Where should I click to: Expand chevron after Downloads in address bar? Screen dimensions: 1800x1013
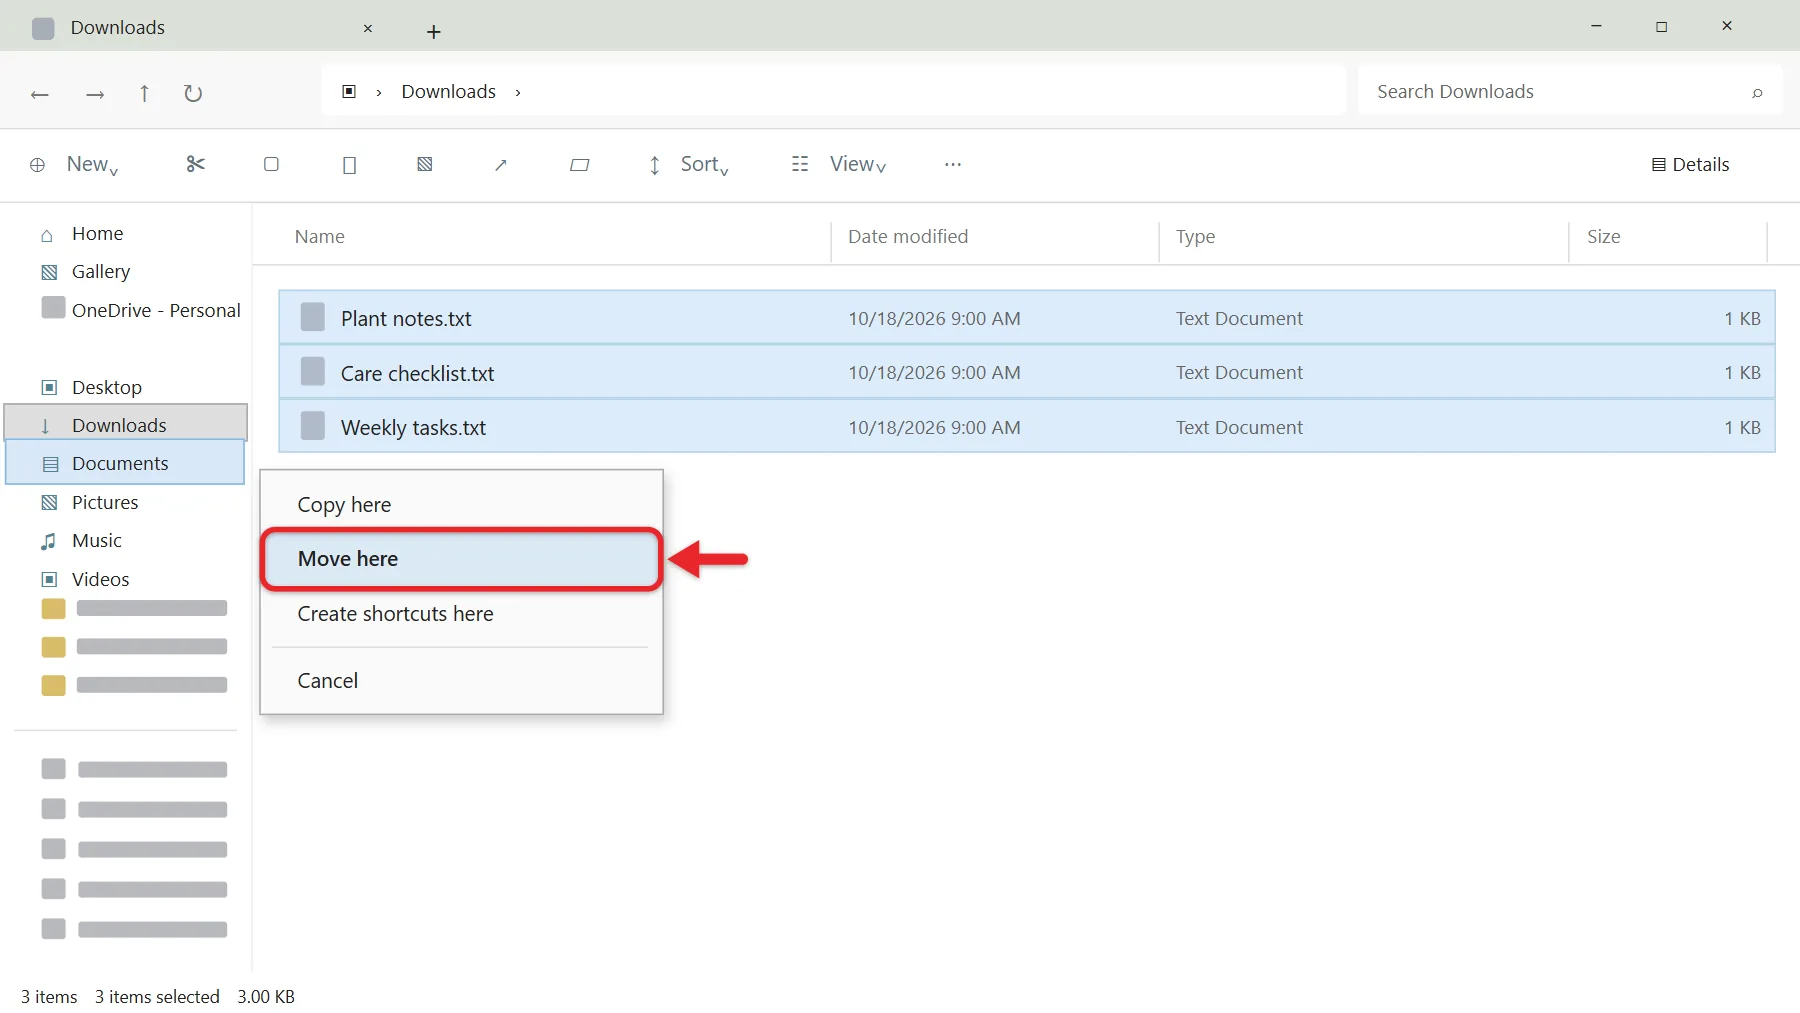pos(518,92)
